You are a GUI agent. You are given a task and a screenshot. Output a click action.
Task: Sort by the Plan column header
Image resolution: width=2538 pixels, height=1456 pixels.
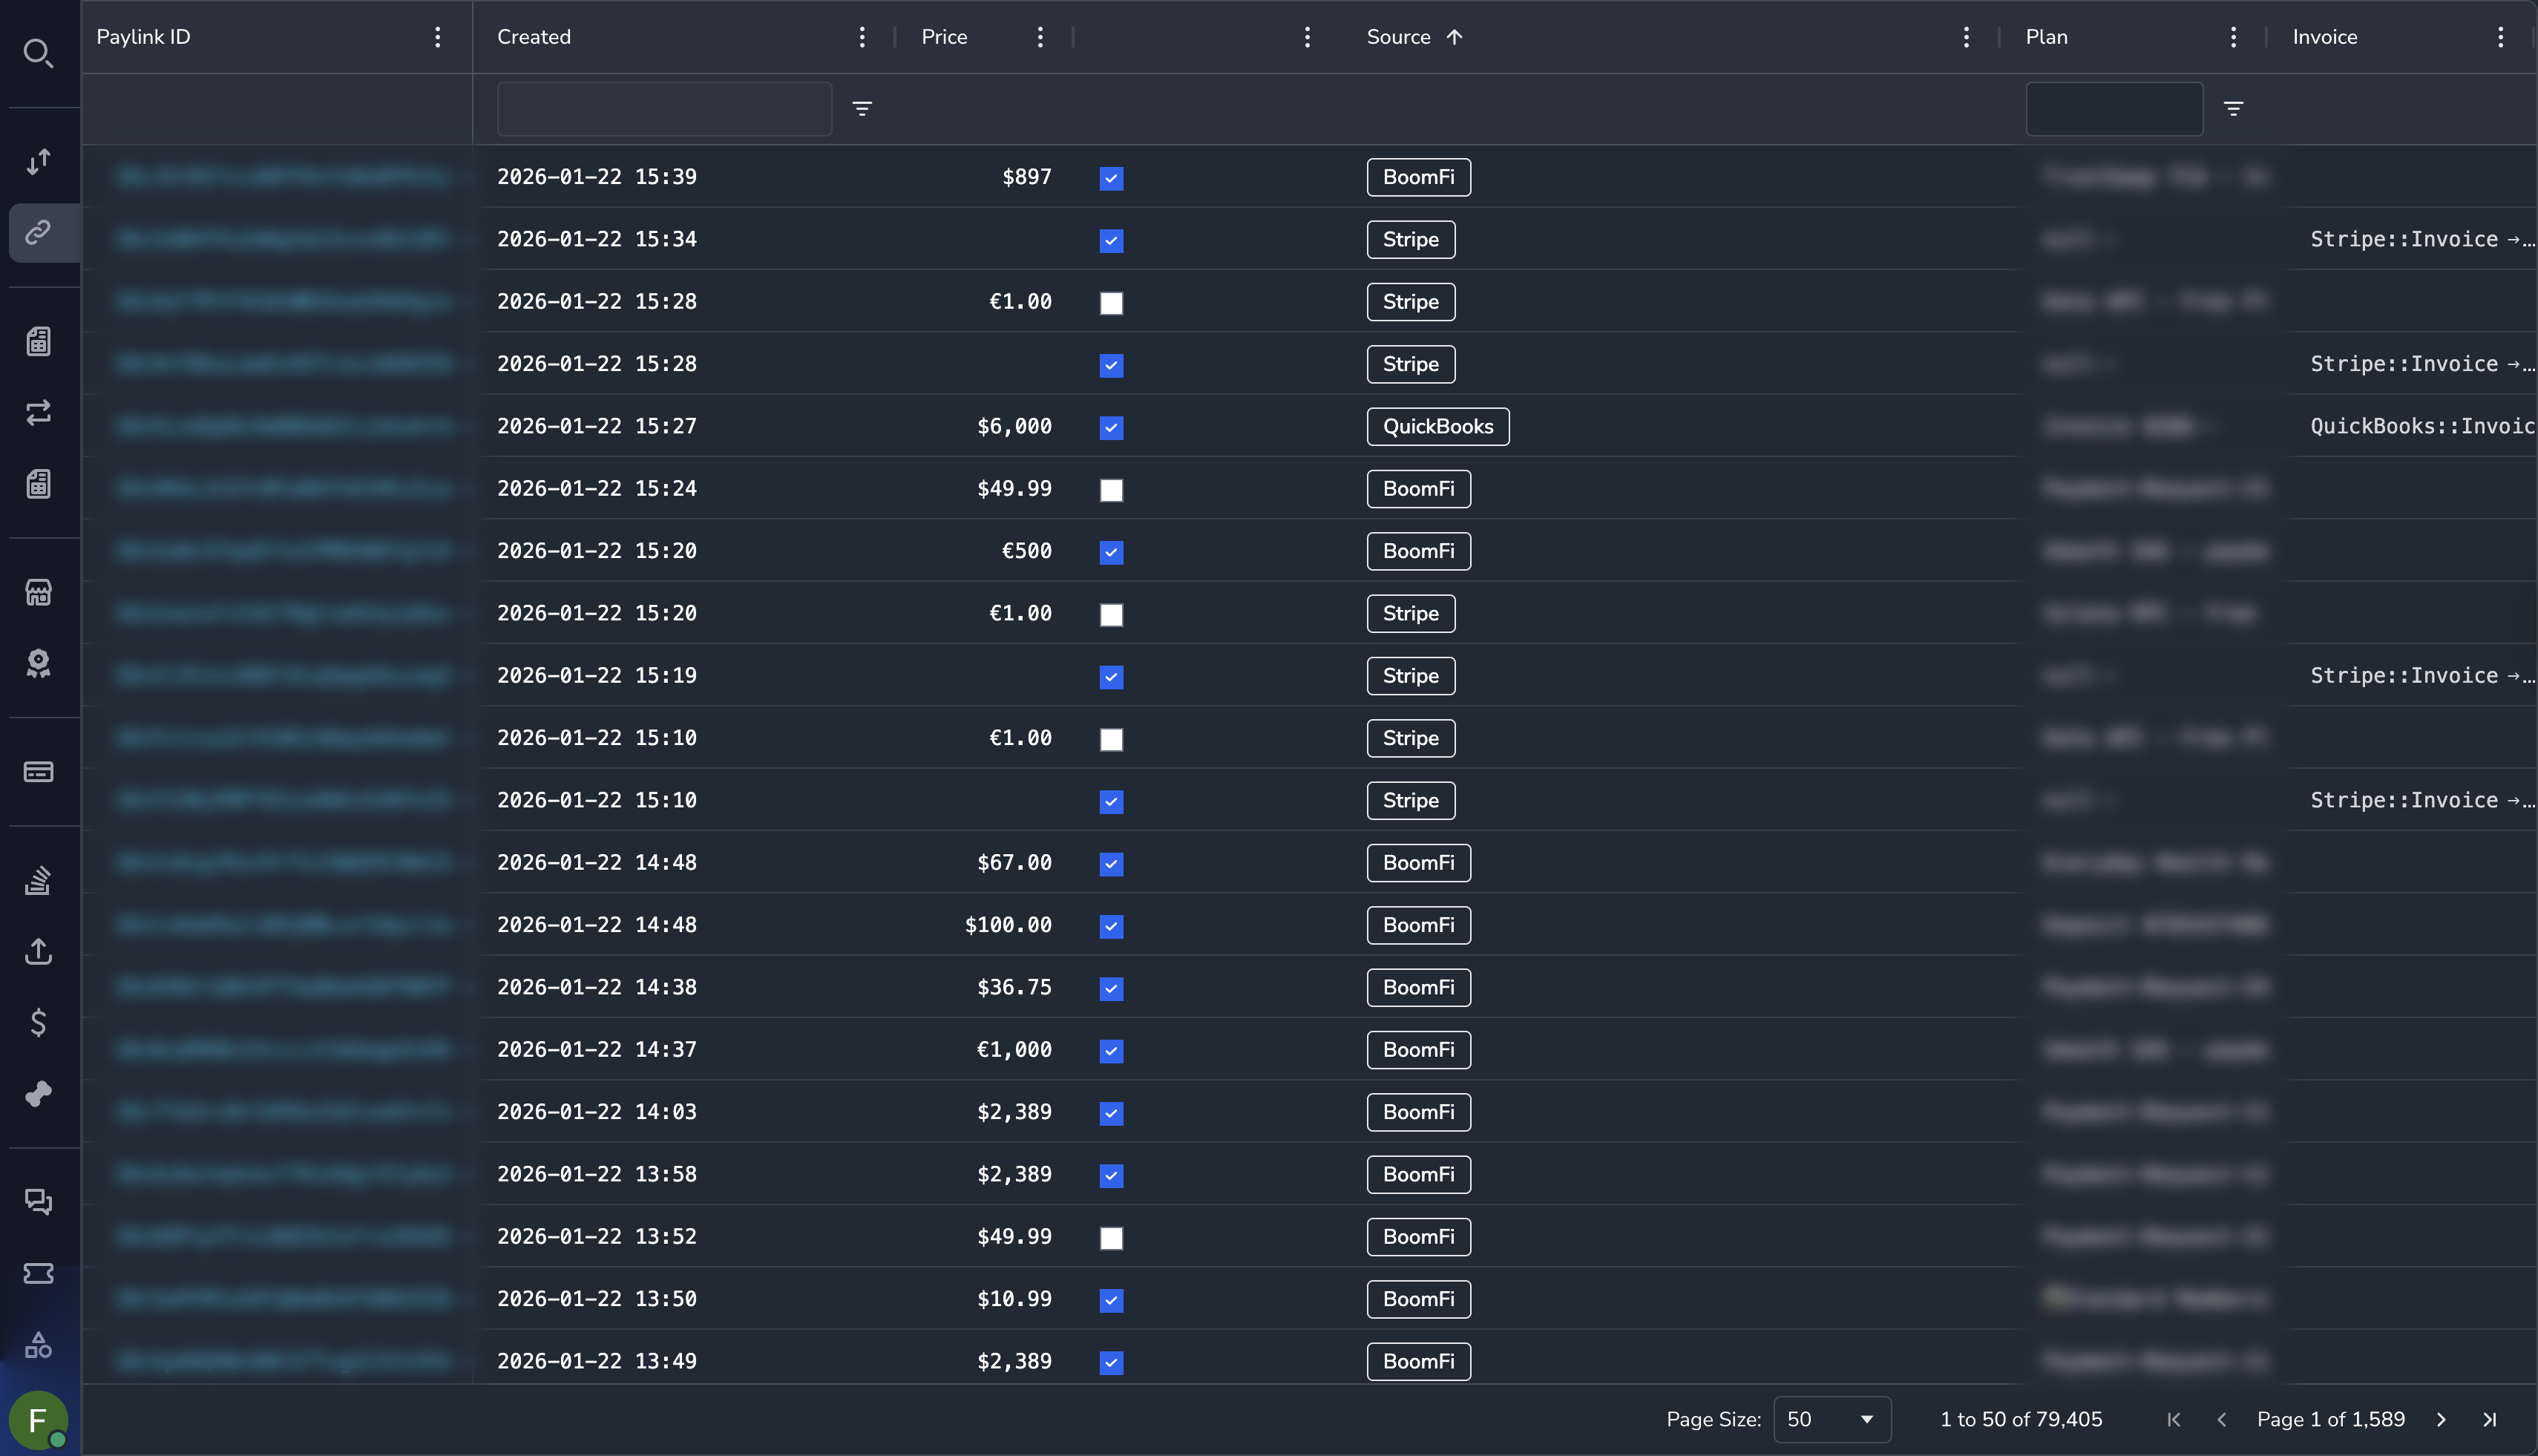[x=2046, y=37]
